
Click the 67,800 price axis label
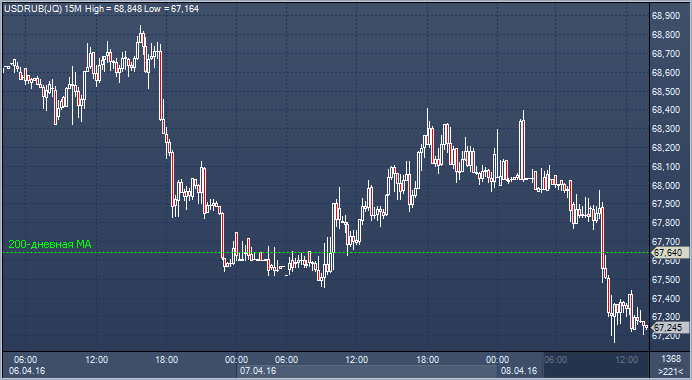[666, 223]
